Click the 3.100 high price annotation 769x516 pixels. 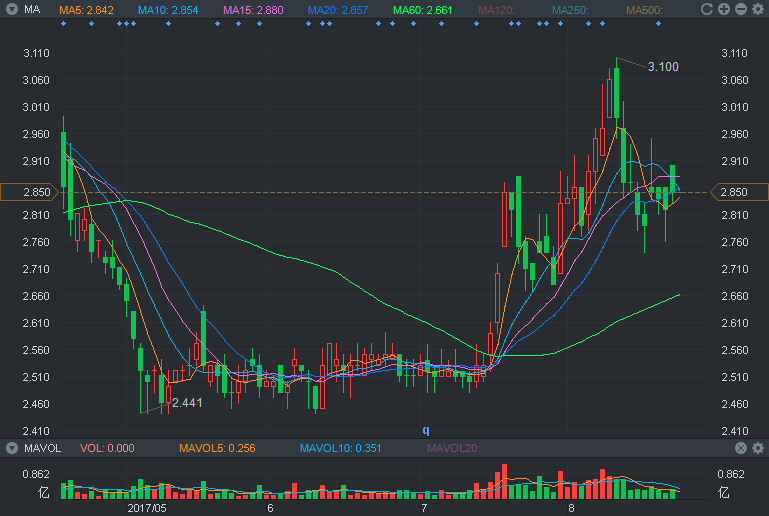point(663,67)
